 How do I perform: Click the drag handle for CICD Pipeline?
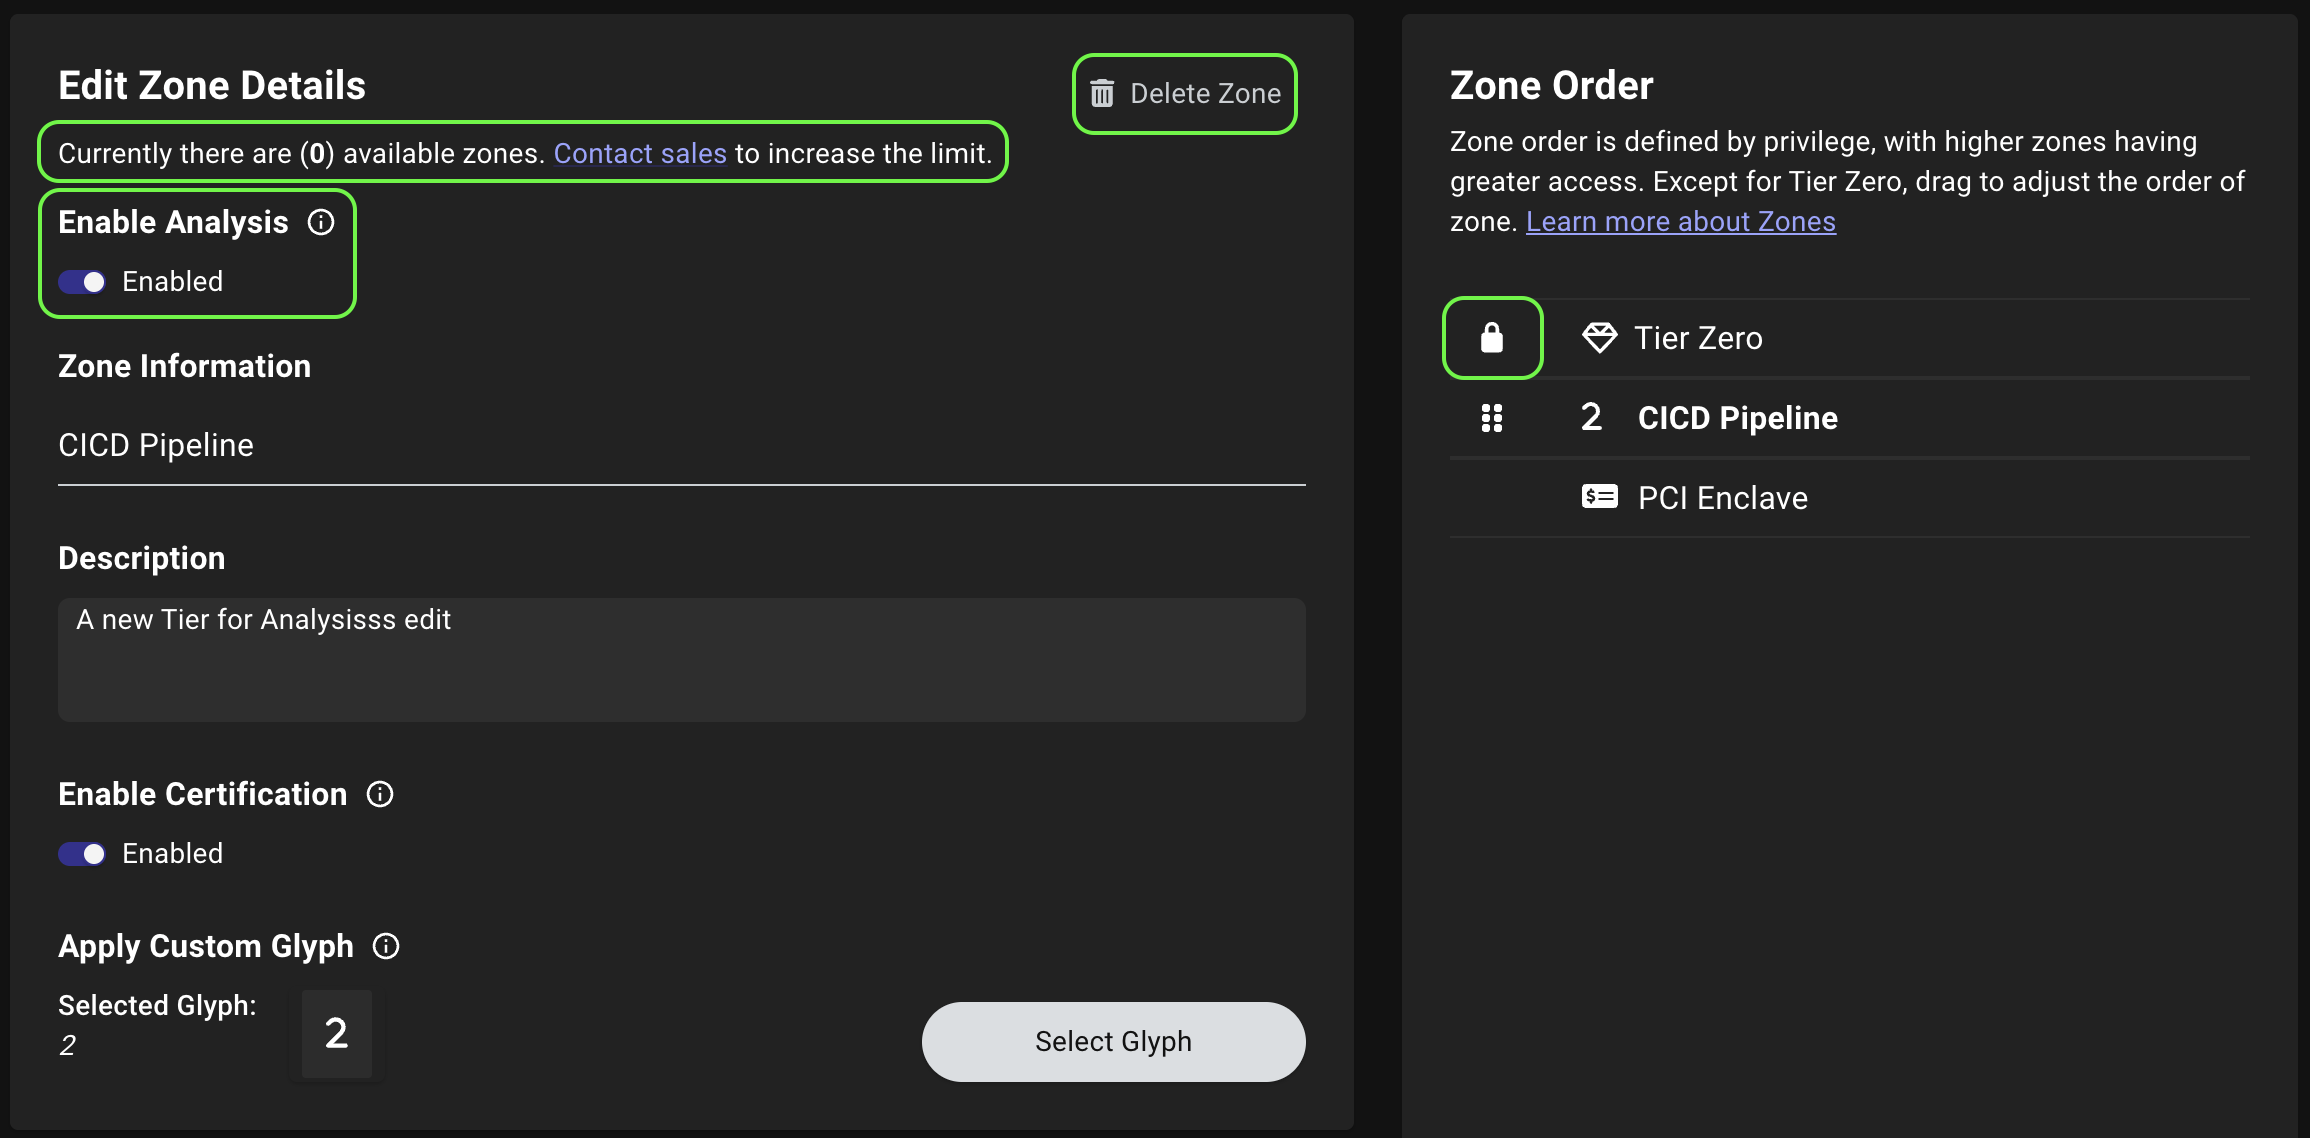click(1492, 418)
